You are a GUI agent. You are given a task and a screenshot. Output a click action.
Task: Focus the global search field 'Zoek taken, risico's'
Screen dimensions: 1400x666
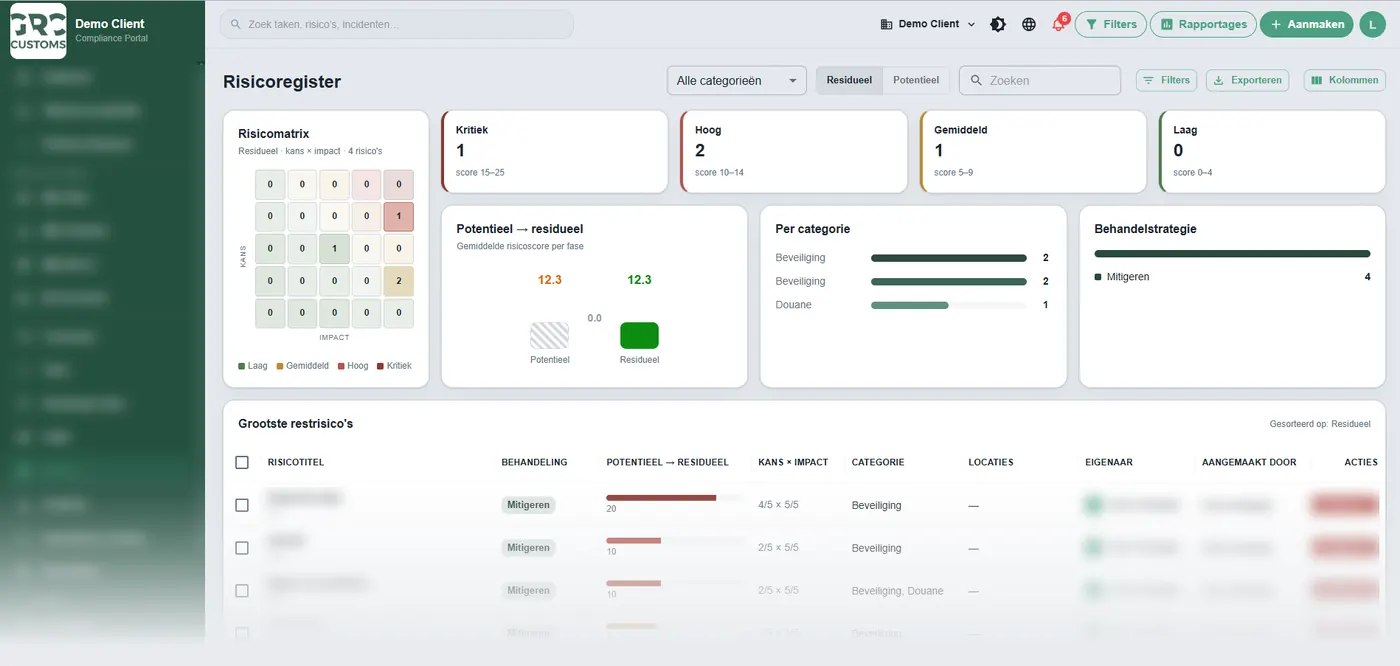(x=397, y=24)
